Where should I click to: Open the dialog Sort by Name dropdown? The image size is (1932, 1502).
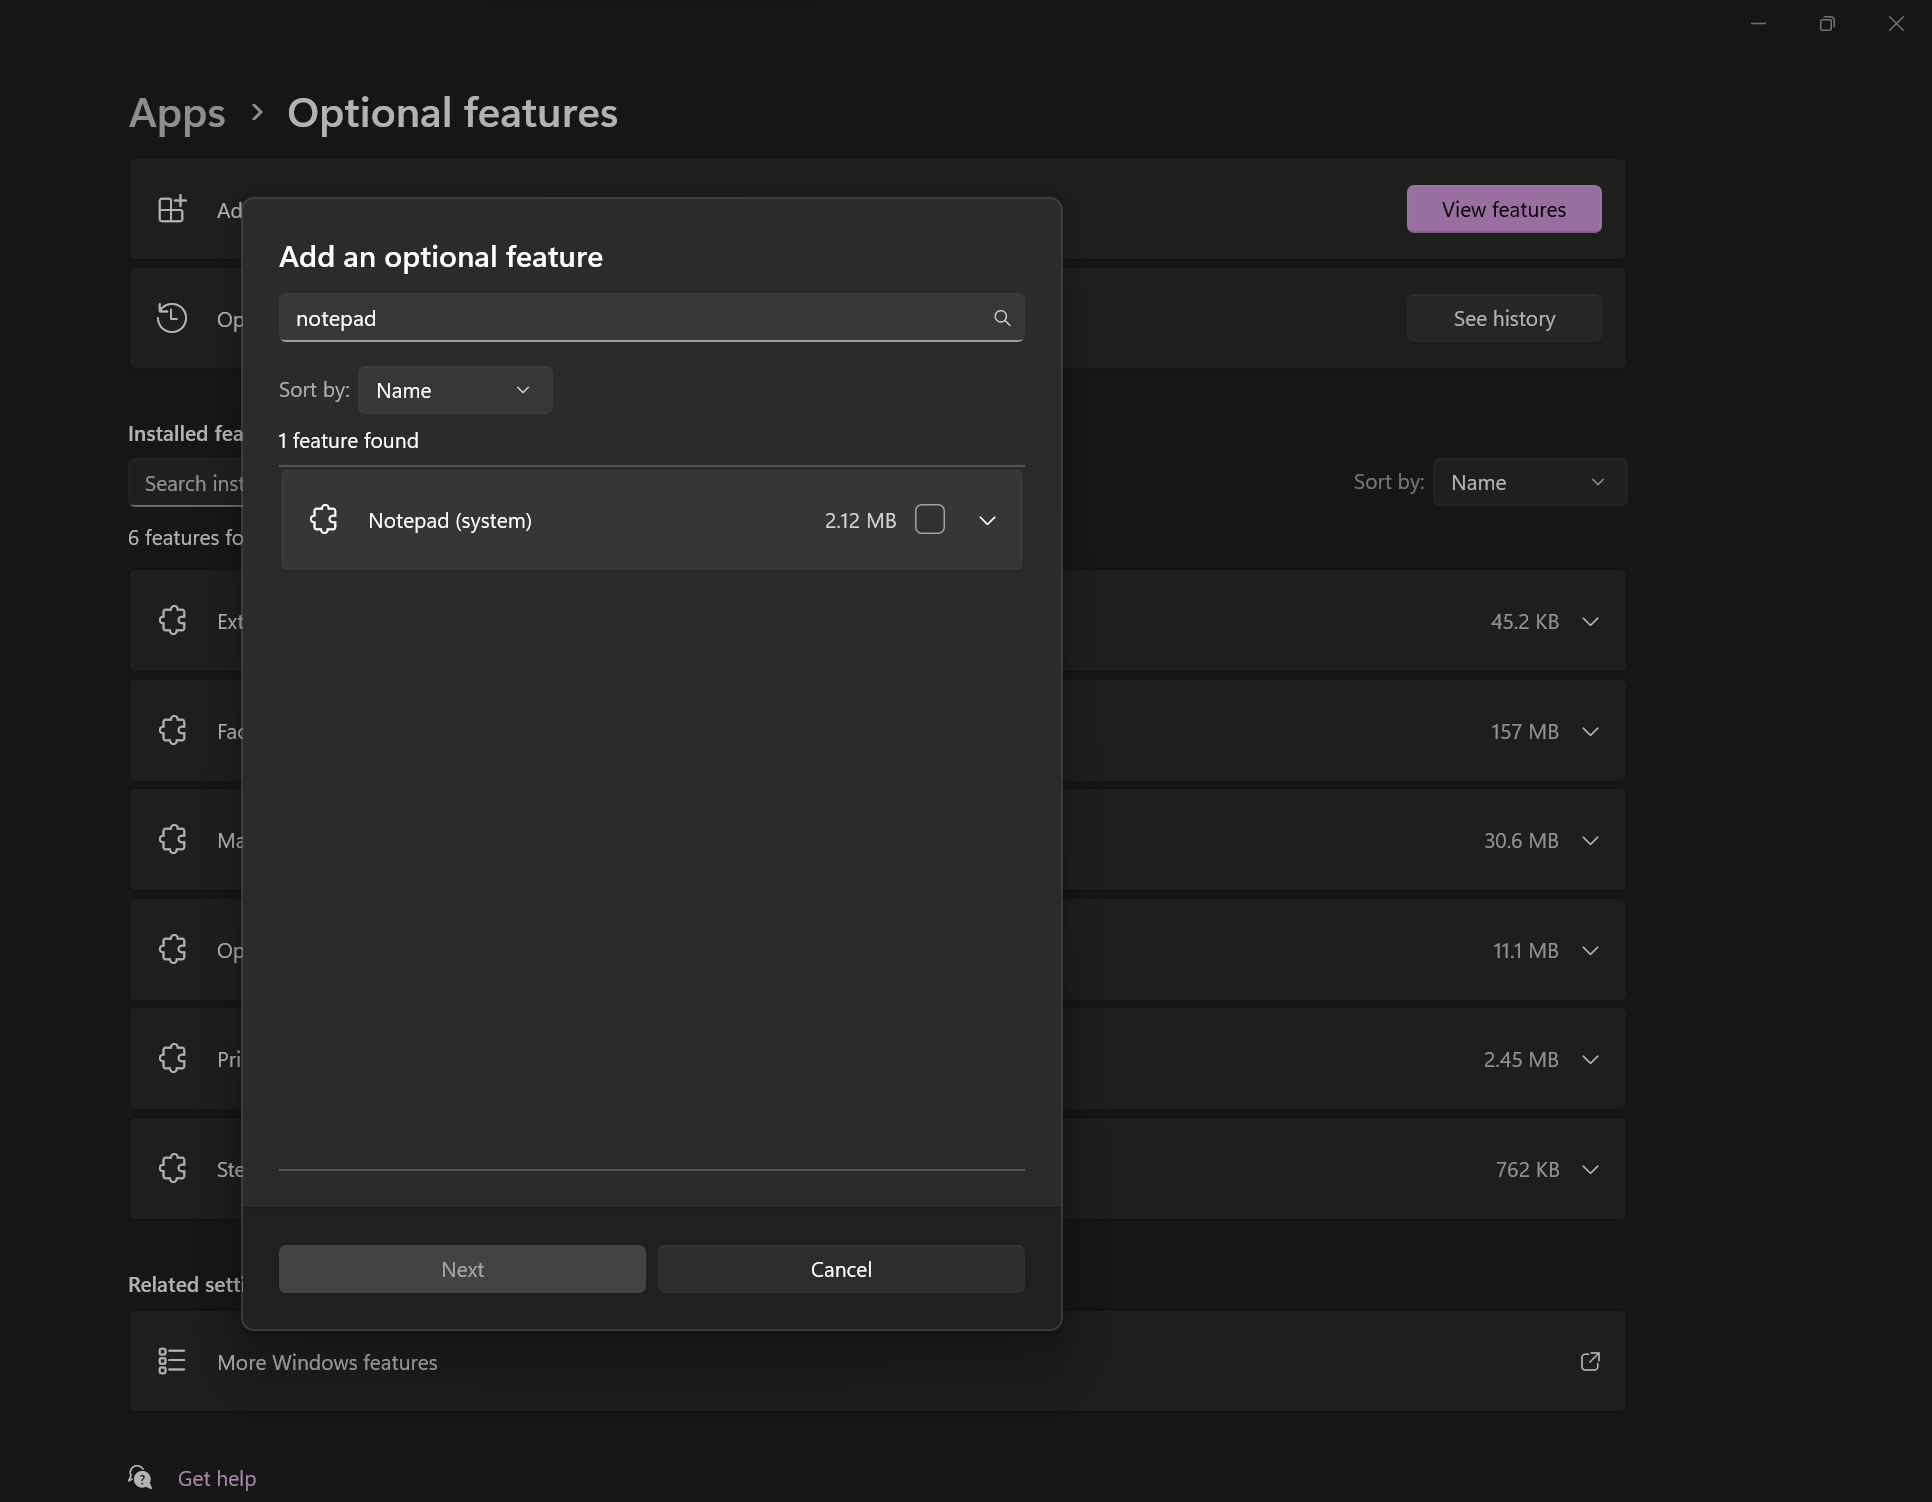click(x=454, y=390)
